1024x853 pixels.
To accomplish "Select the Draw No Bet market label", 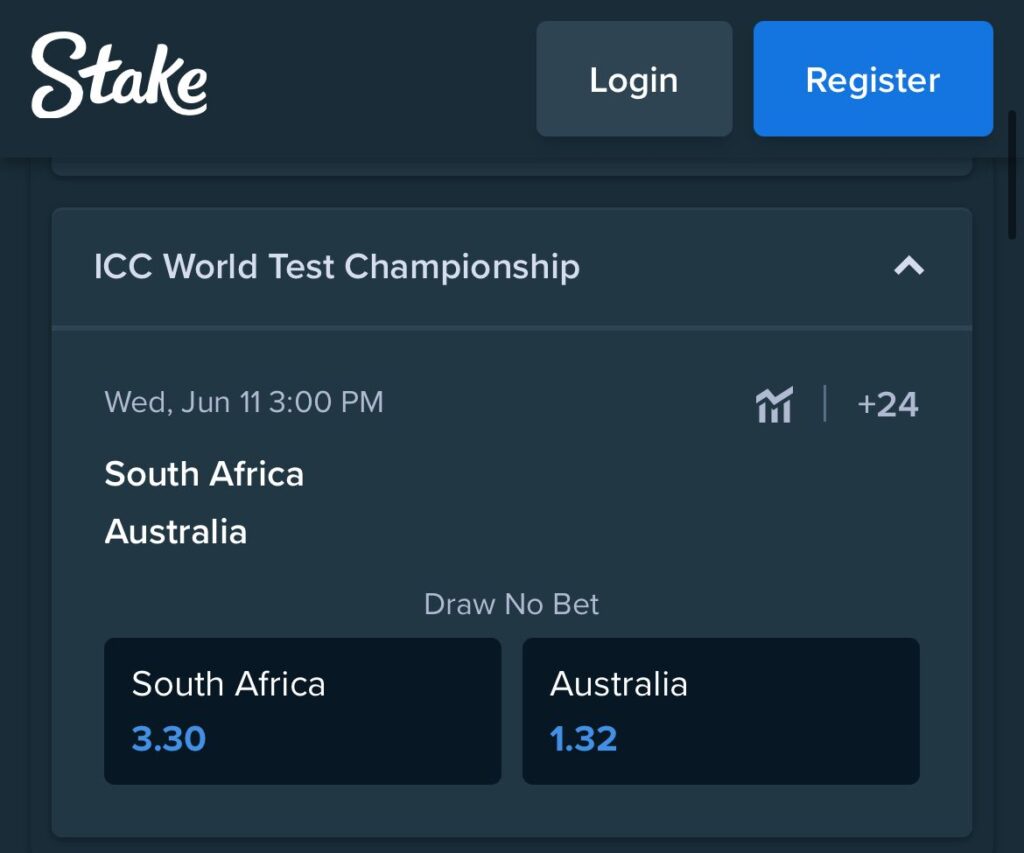I will [511, 604].
